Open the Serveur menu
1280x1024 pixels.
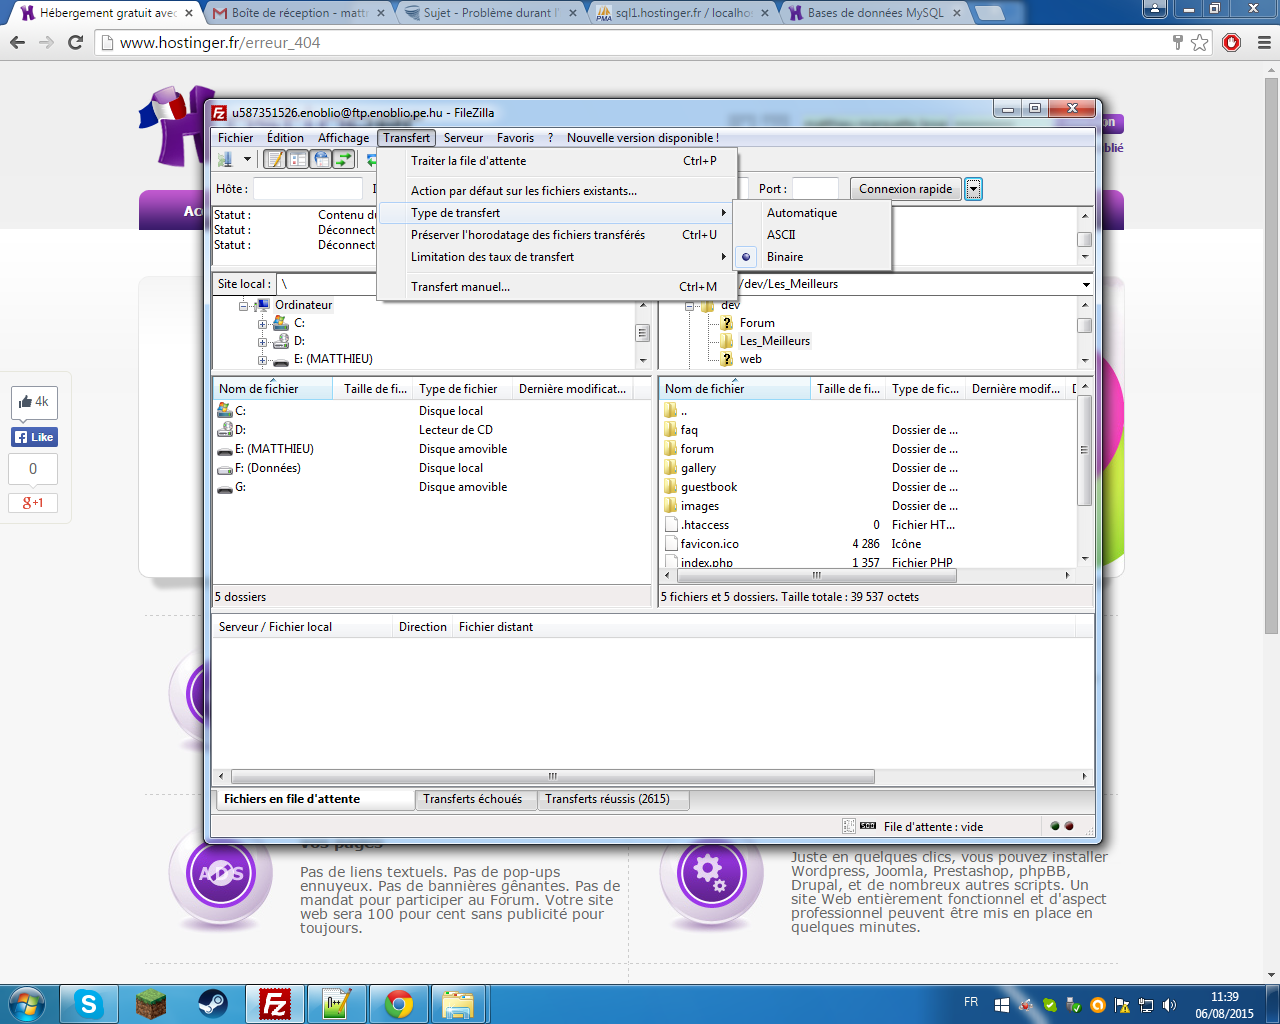pos(463,138)
